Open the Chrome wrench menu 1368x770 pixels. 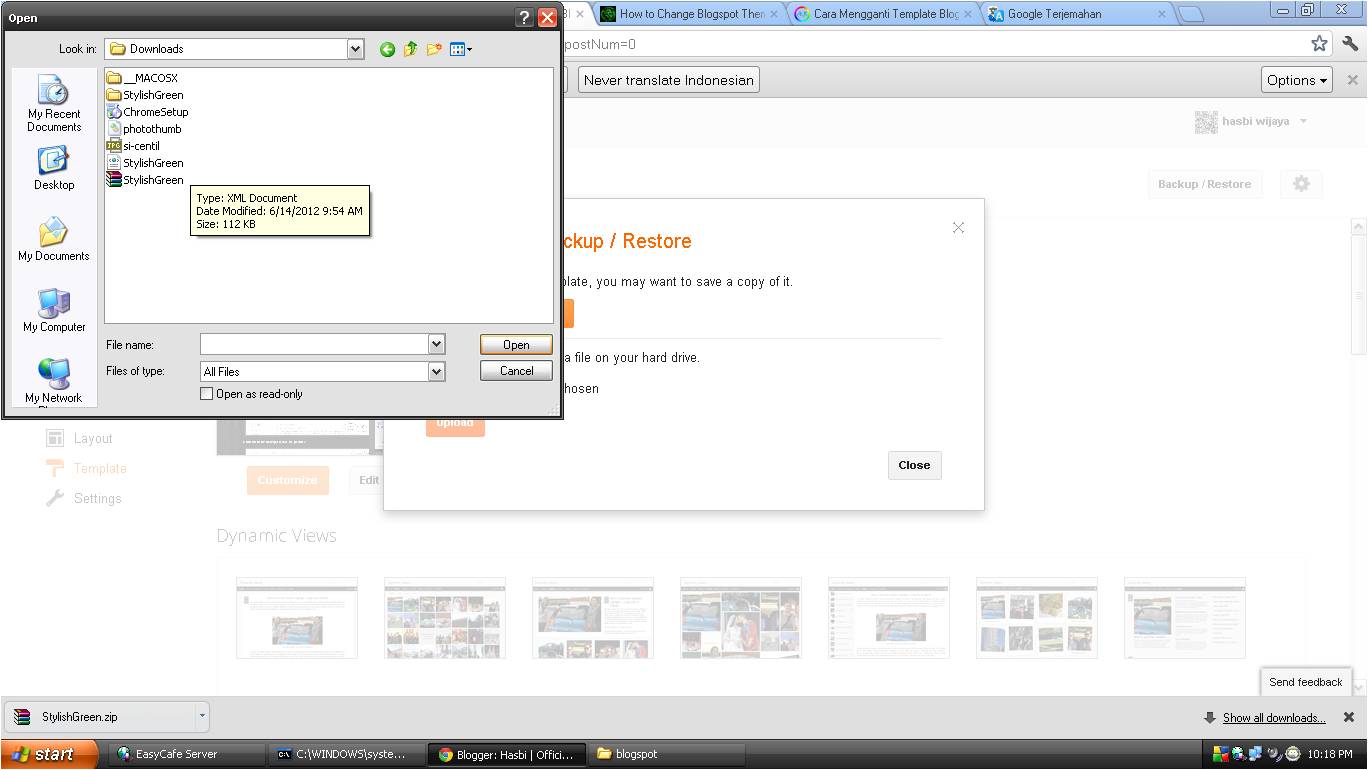click(1351, 44)
